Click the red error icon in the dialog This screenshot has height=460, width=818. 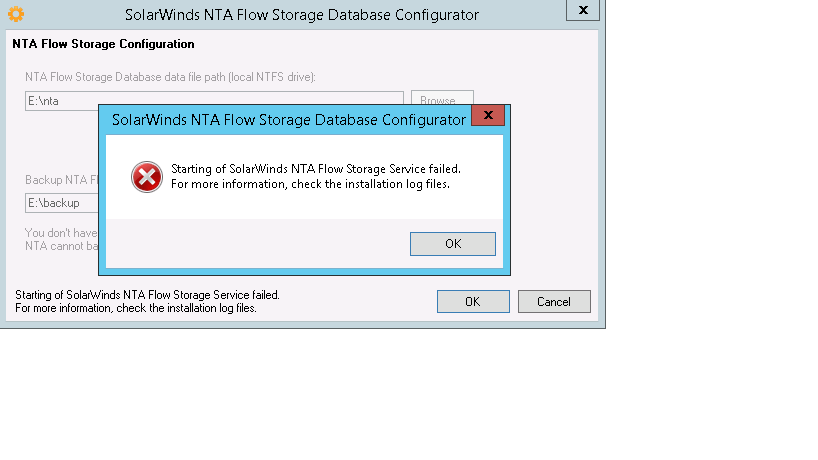(146, 177)
